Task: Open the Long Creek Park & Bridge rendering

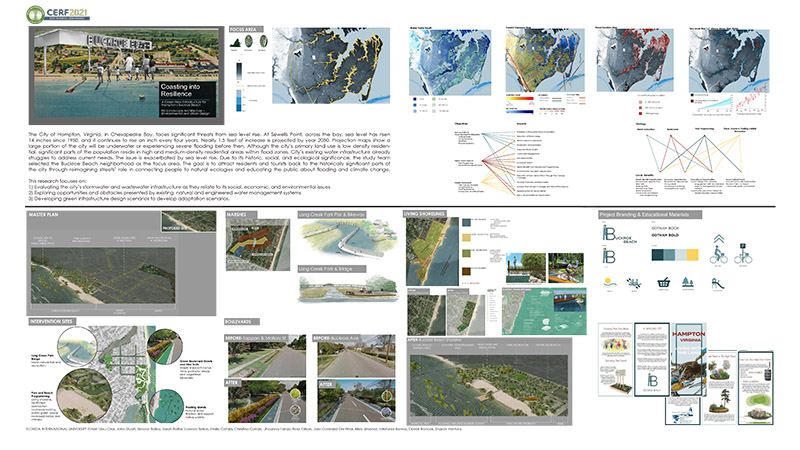Action: pyautogui.click(x=348, y=289)
